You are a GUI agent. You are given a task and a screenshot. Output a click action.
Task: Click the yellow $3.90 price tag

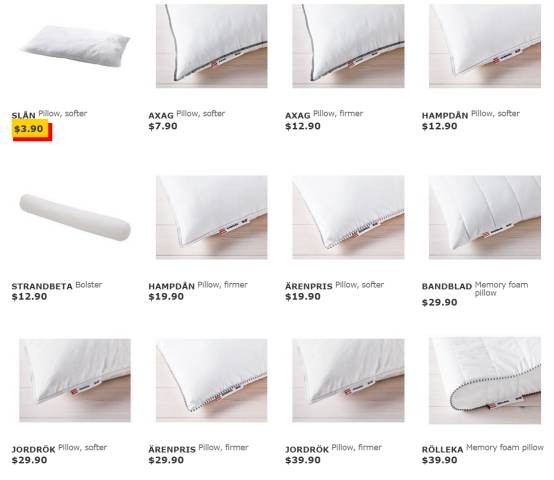30,129
